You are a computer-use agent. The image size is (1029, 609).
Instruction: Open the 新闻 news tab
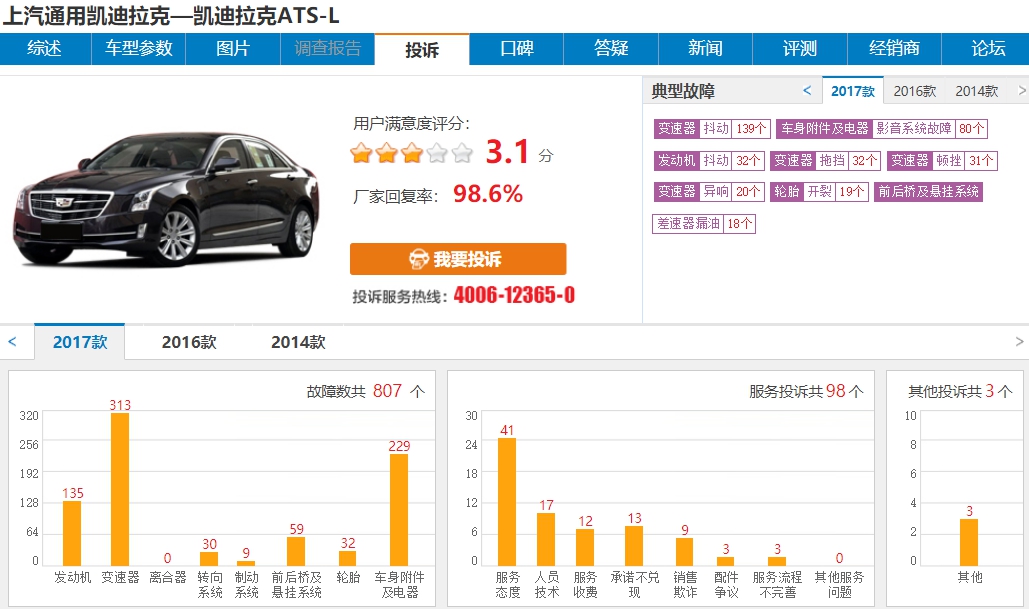coord(705,49)
